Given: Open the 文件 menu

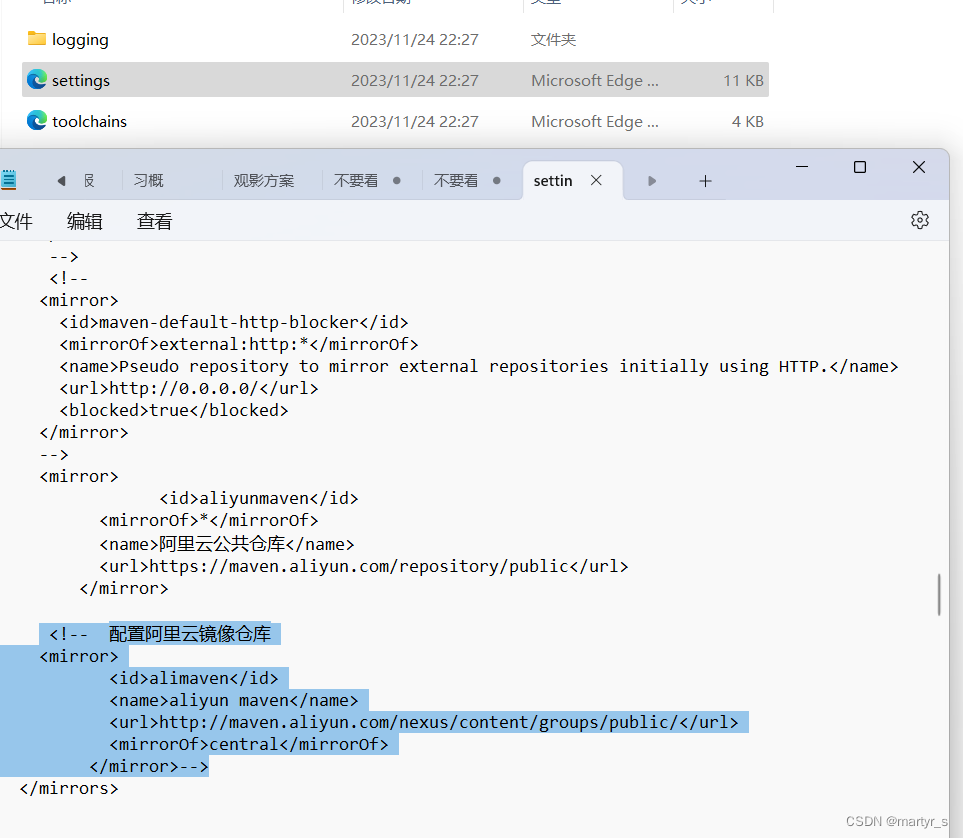Looking at the screenshot, I should coord(15,221).
